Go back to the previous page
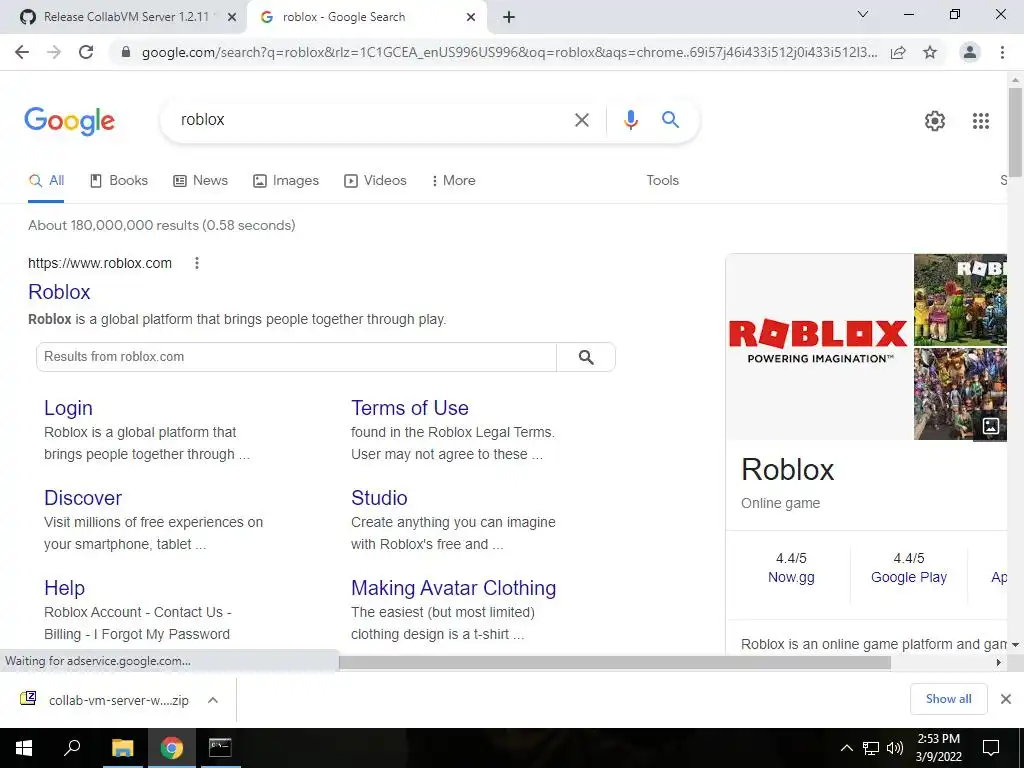The height and width of the screenshot is (768, 1024). point(22,52)
